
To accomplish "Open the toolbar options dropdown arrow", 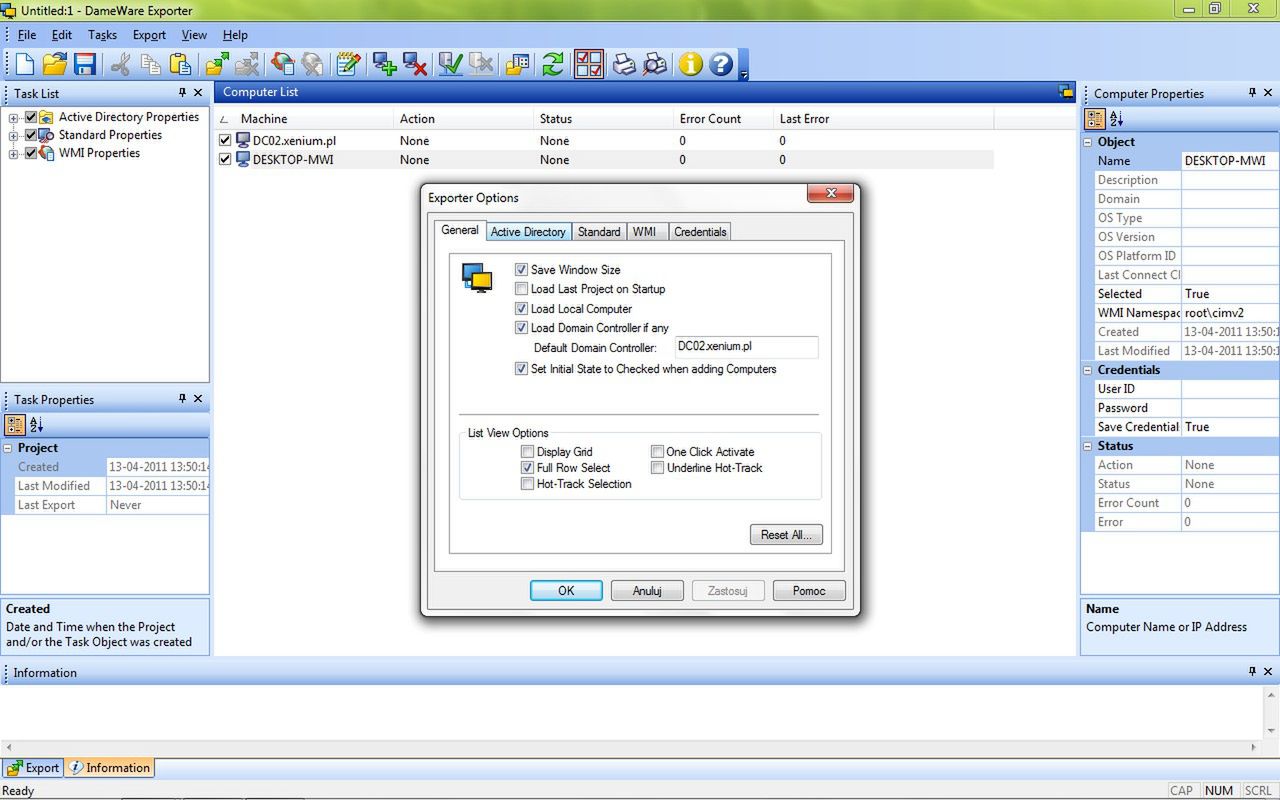I will (x=744, y=74).
